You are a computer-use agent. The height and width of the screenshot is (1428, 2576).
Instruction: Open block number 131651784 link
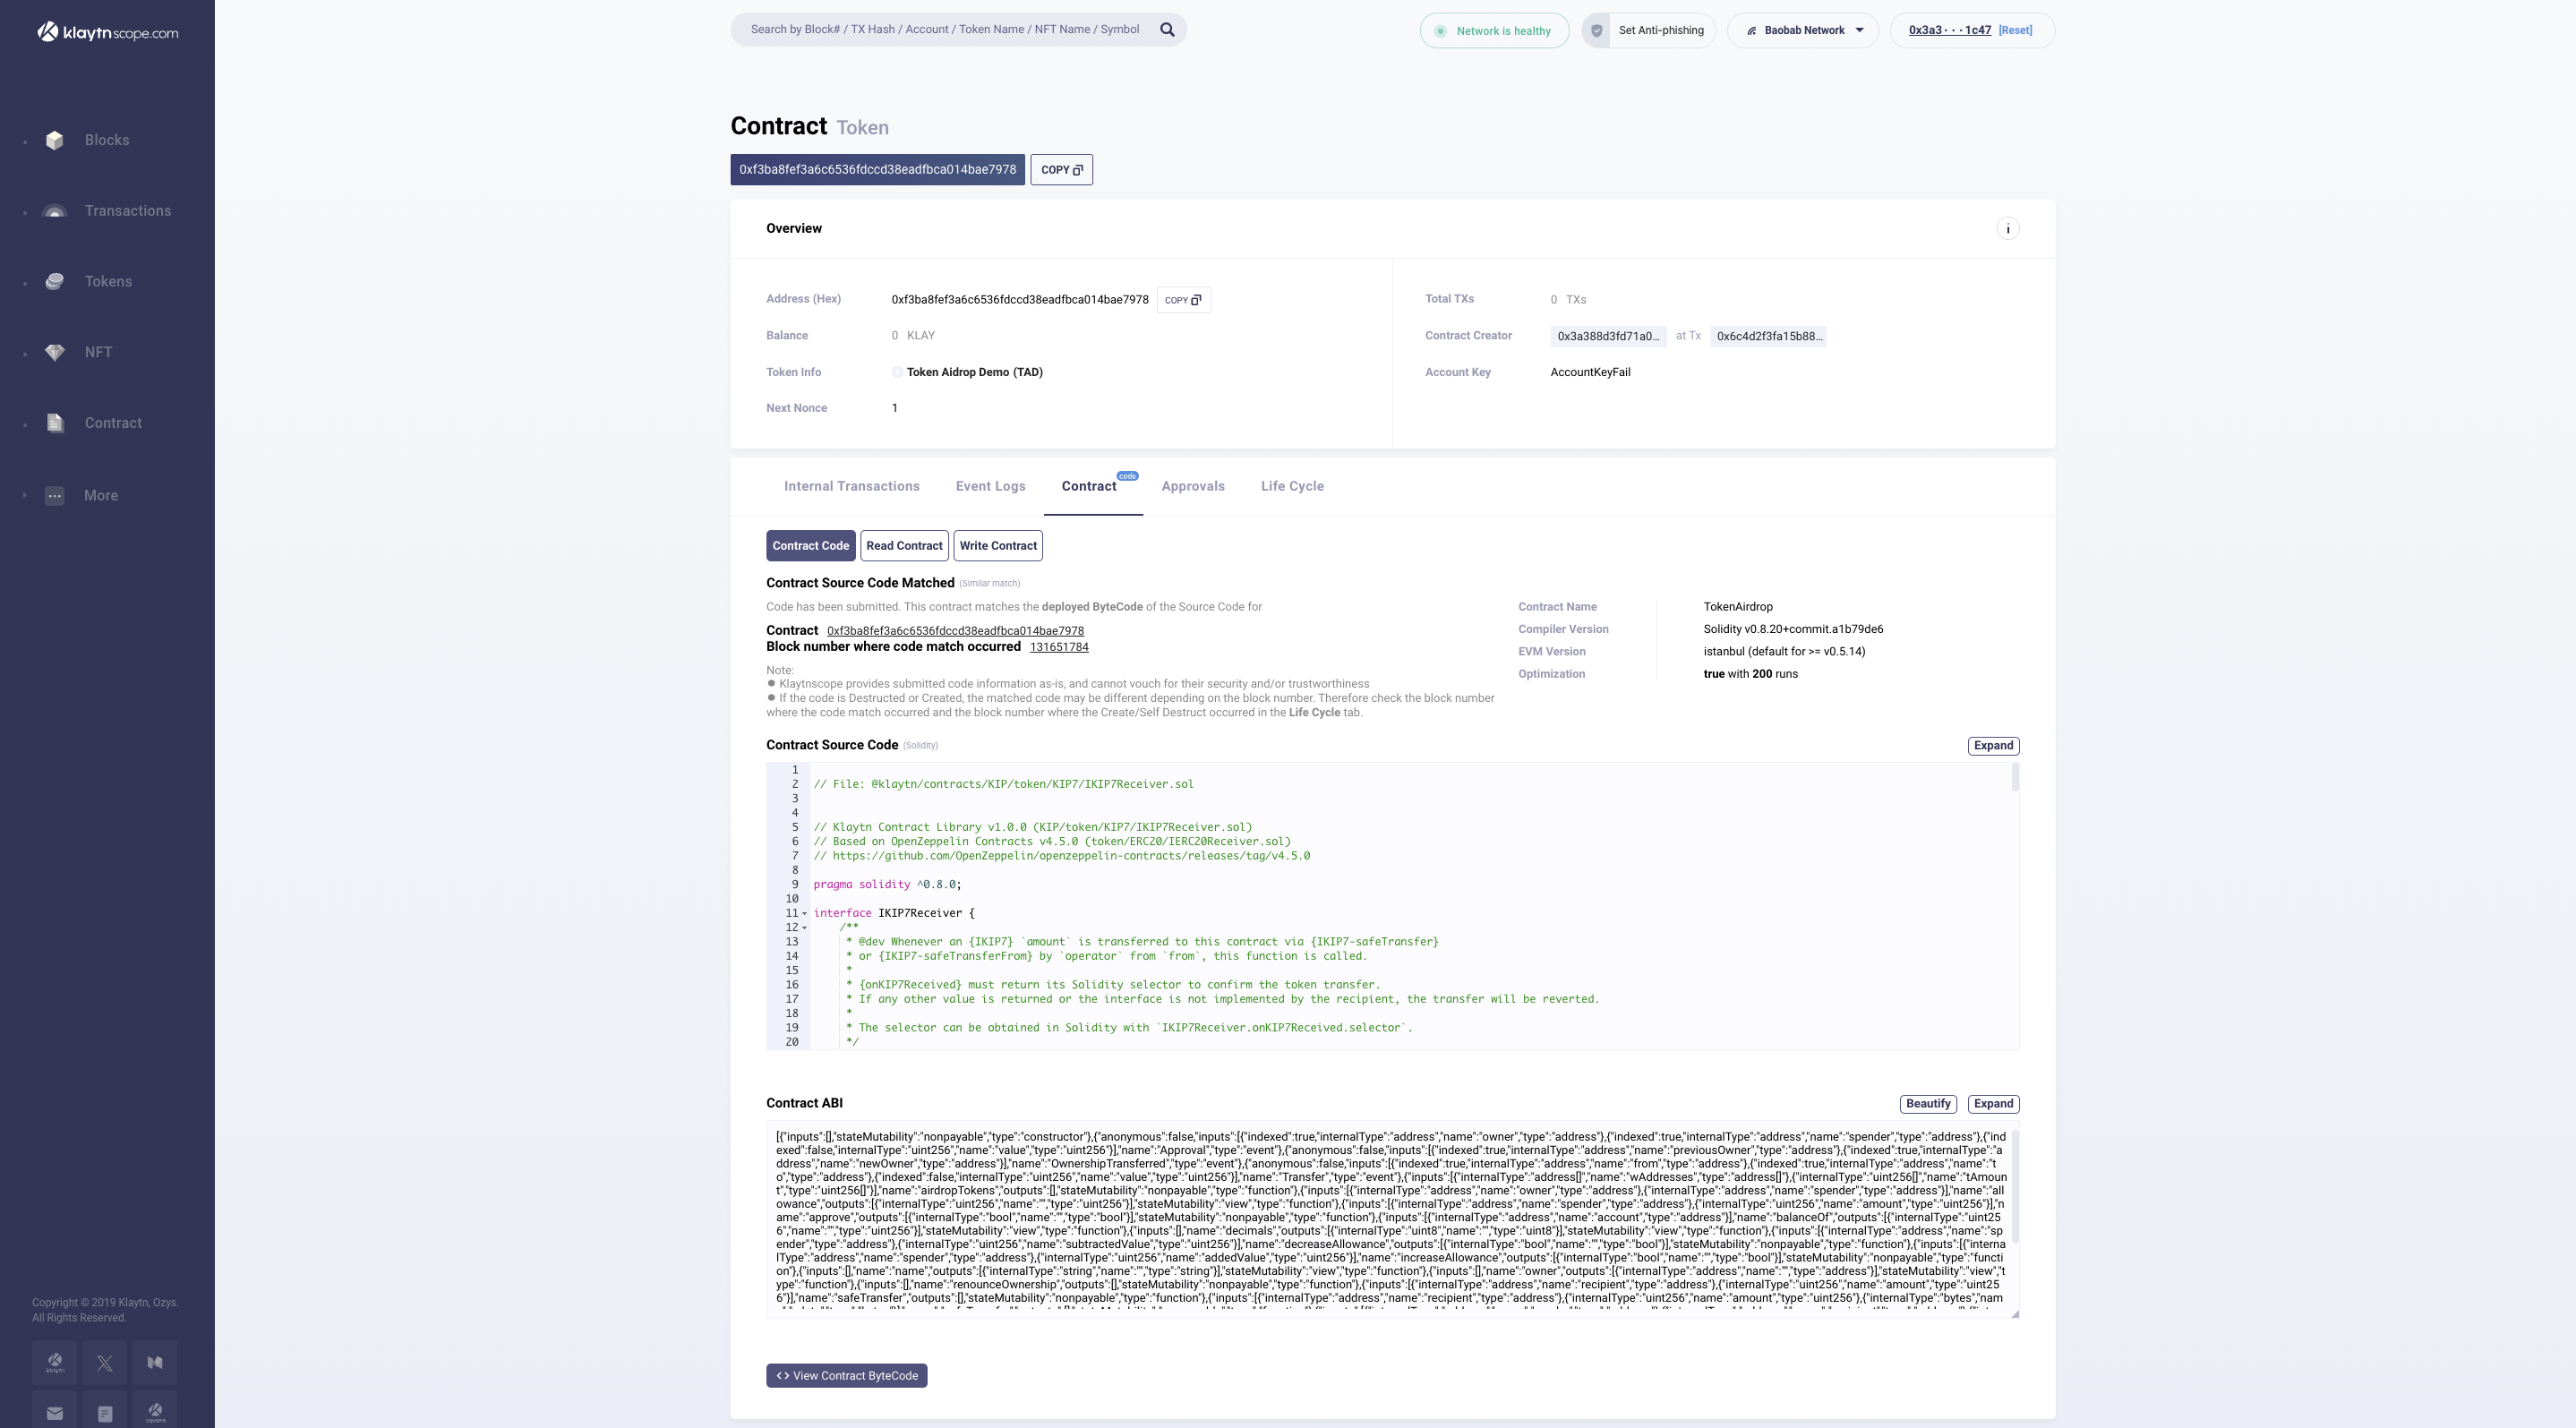click(1058, 647)
